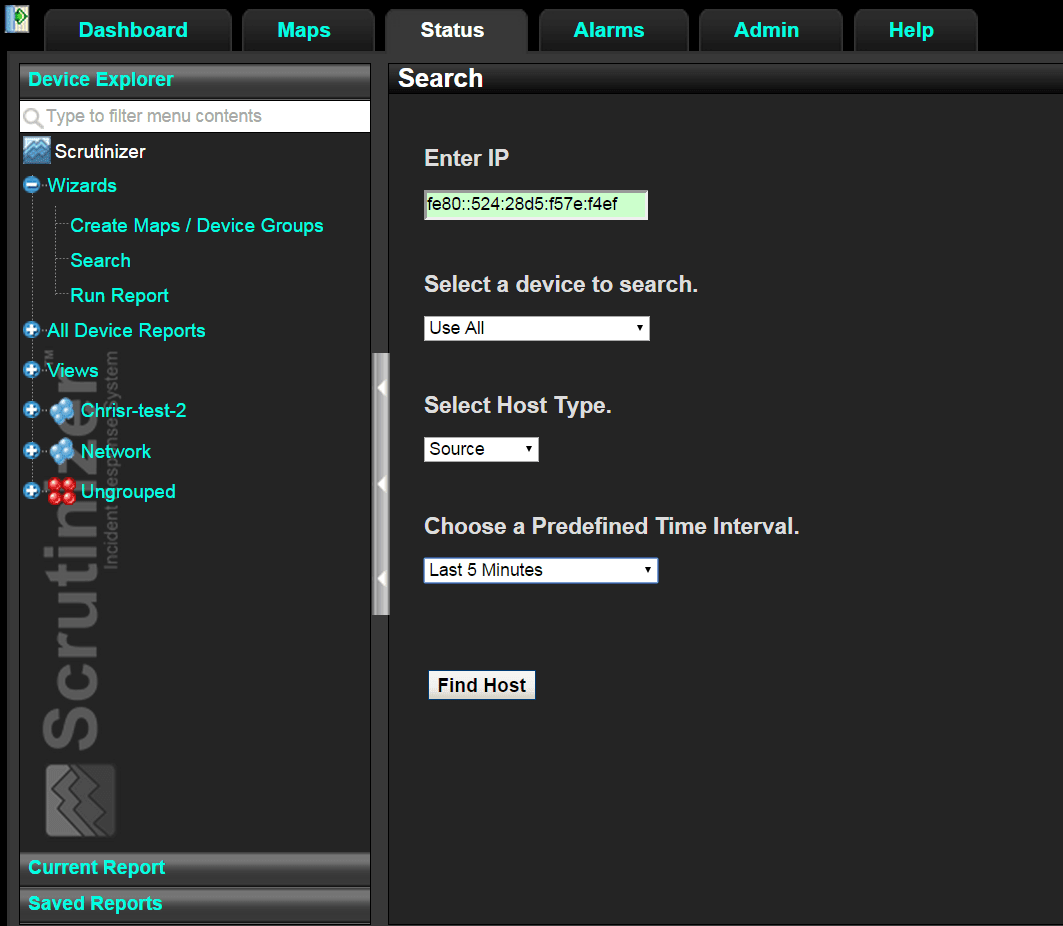1063x926 pixels.
Task: Click the sidebar collapse splitter handle
Action: click(381, 484)
